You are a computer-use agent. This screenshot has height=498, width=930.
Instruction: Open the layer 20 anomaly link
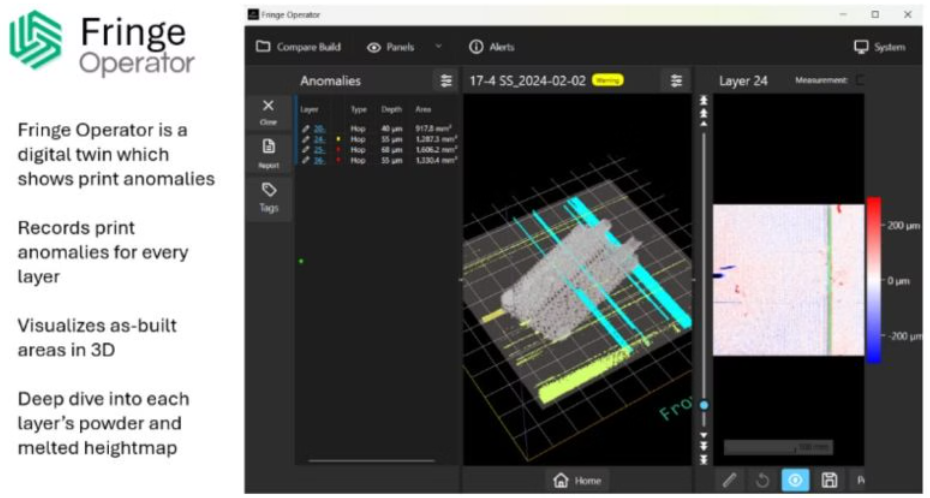point(319,129)
